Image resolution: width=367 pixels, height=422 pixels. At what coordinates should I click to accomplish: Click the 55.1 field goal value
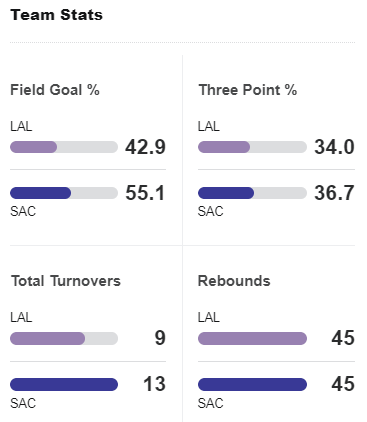click(145, 193)
